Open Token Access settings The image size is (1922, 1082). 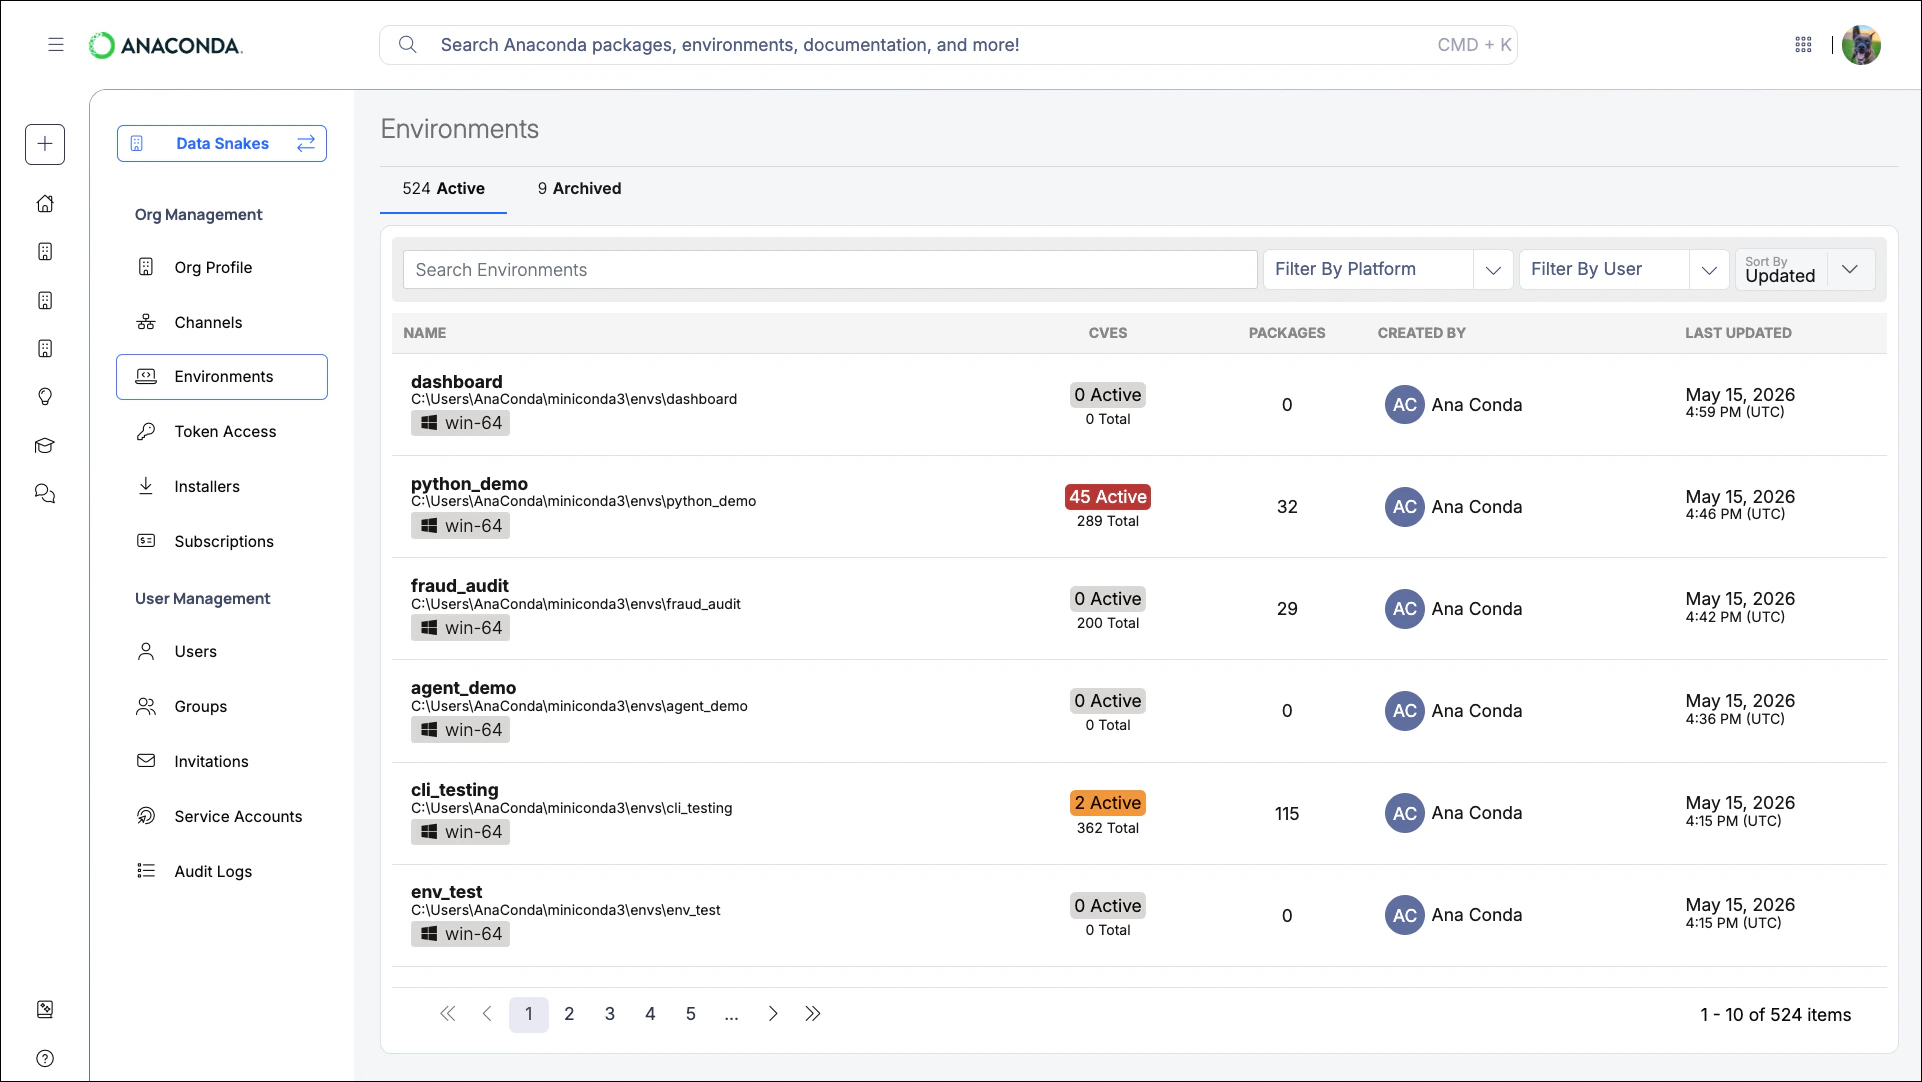[222, 432]
